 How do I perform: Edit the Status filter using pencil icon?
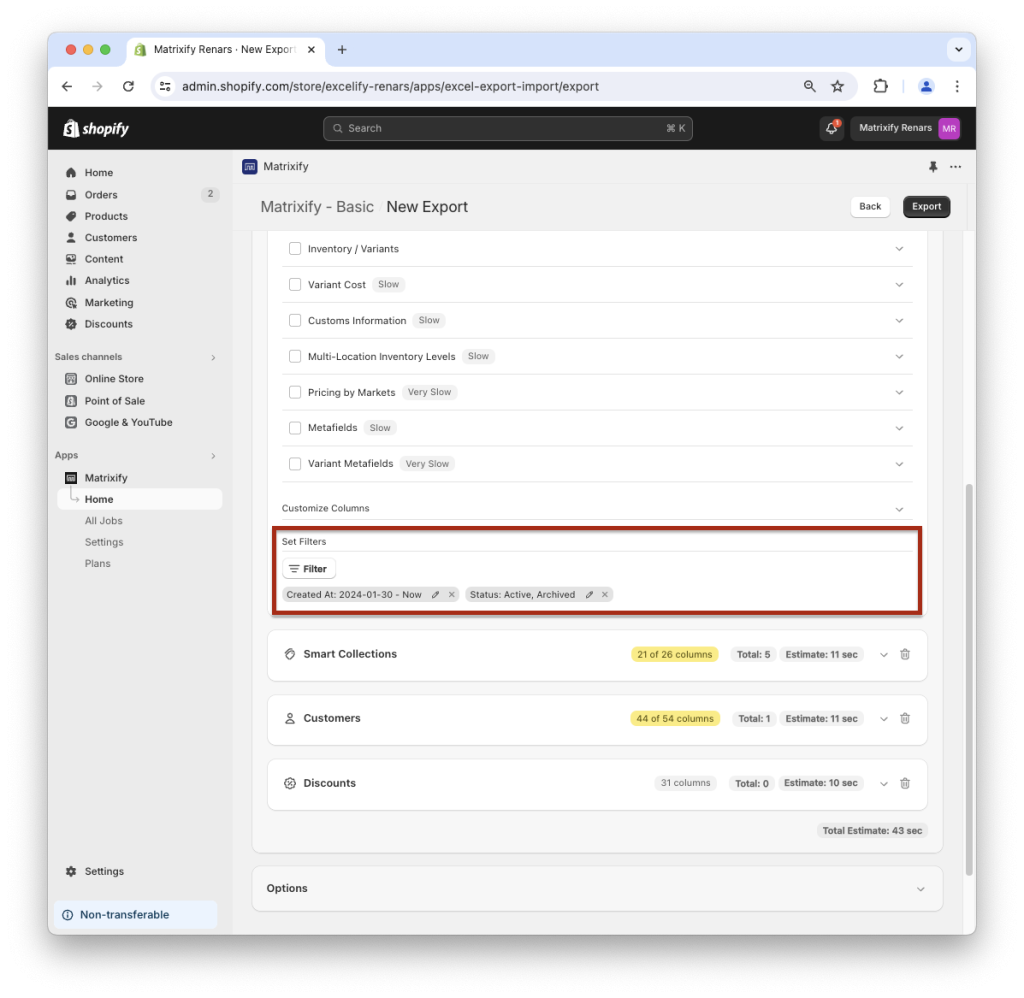[x=588, y=594]
